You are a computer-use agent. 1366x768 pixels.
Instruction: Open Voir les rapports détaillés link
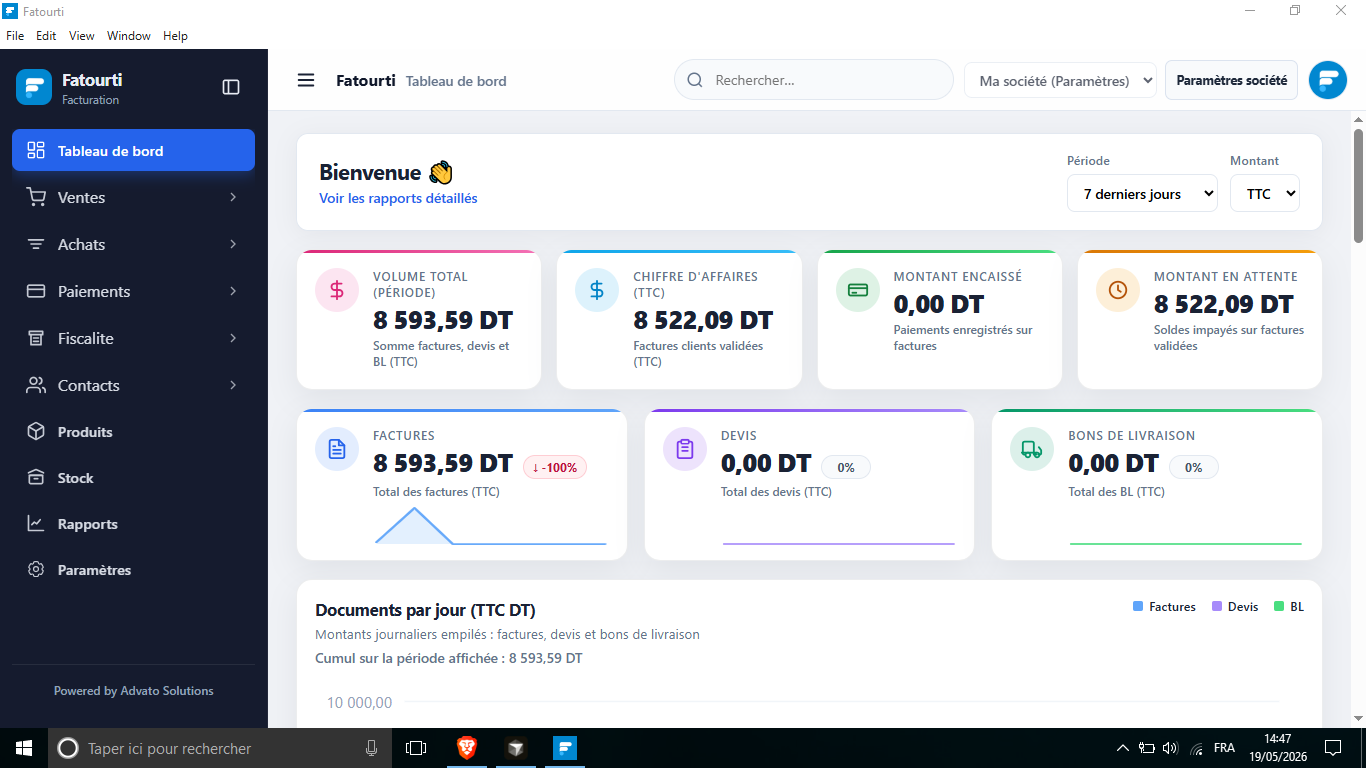(x=398, y=198)
